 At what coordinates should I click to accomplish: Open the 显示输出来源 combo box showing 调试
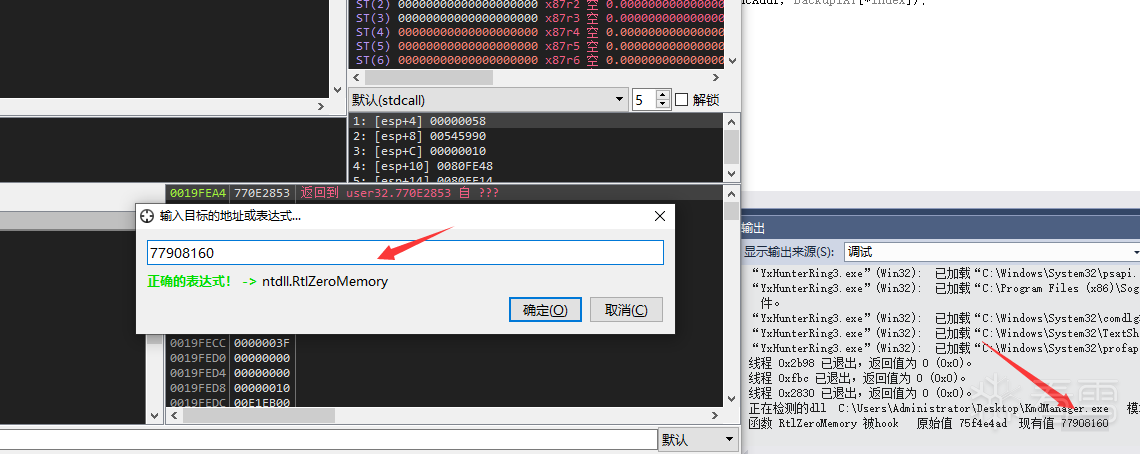click(x=992, y=252)
